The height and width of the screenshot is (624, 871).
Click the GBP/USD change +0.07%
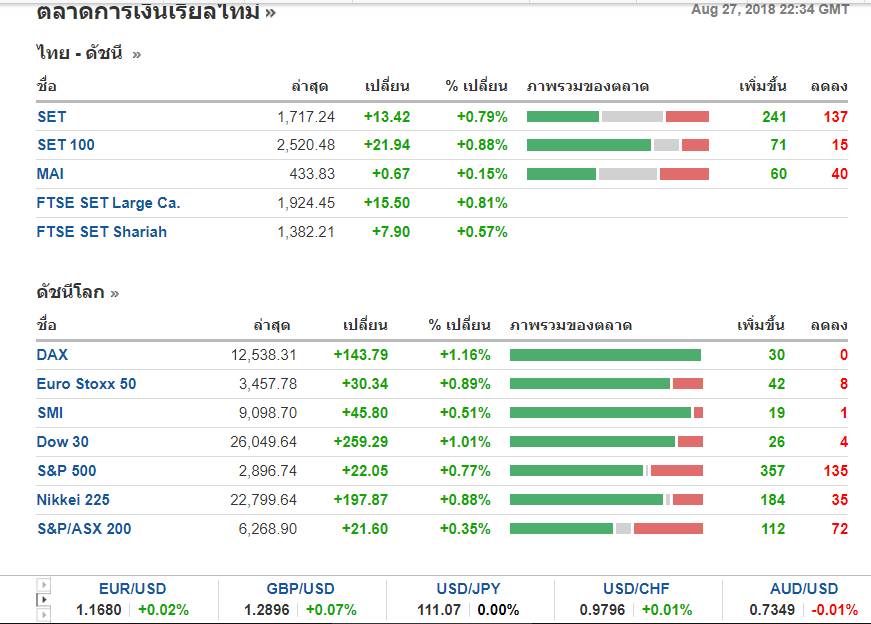click(x=331, y=610)
